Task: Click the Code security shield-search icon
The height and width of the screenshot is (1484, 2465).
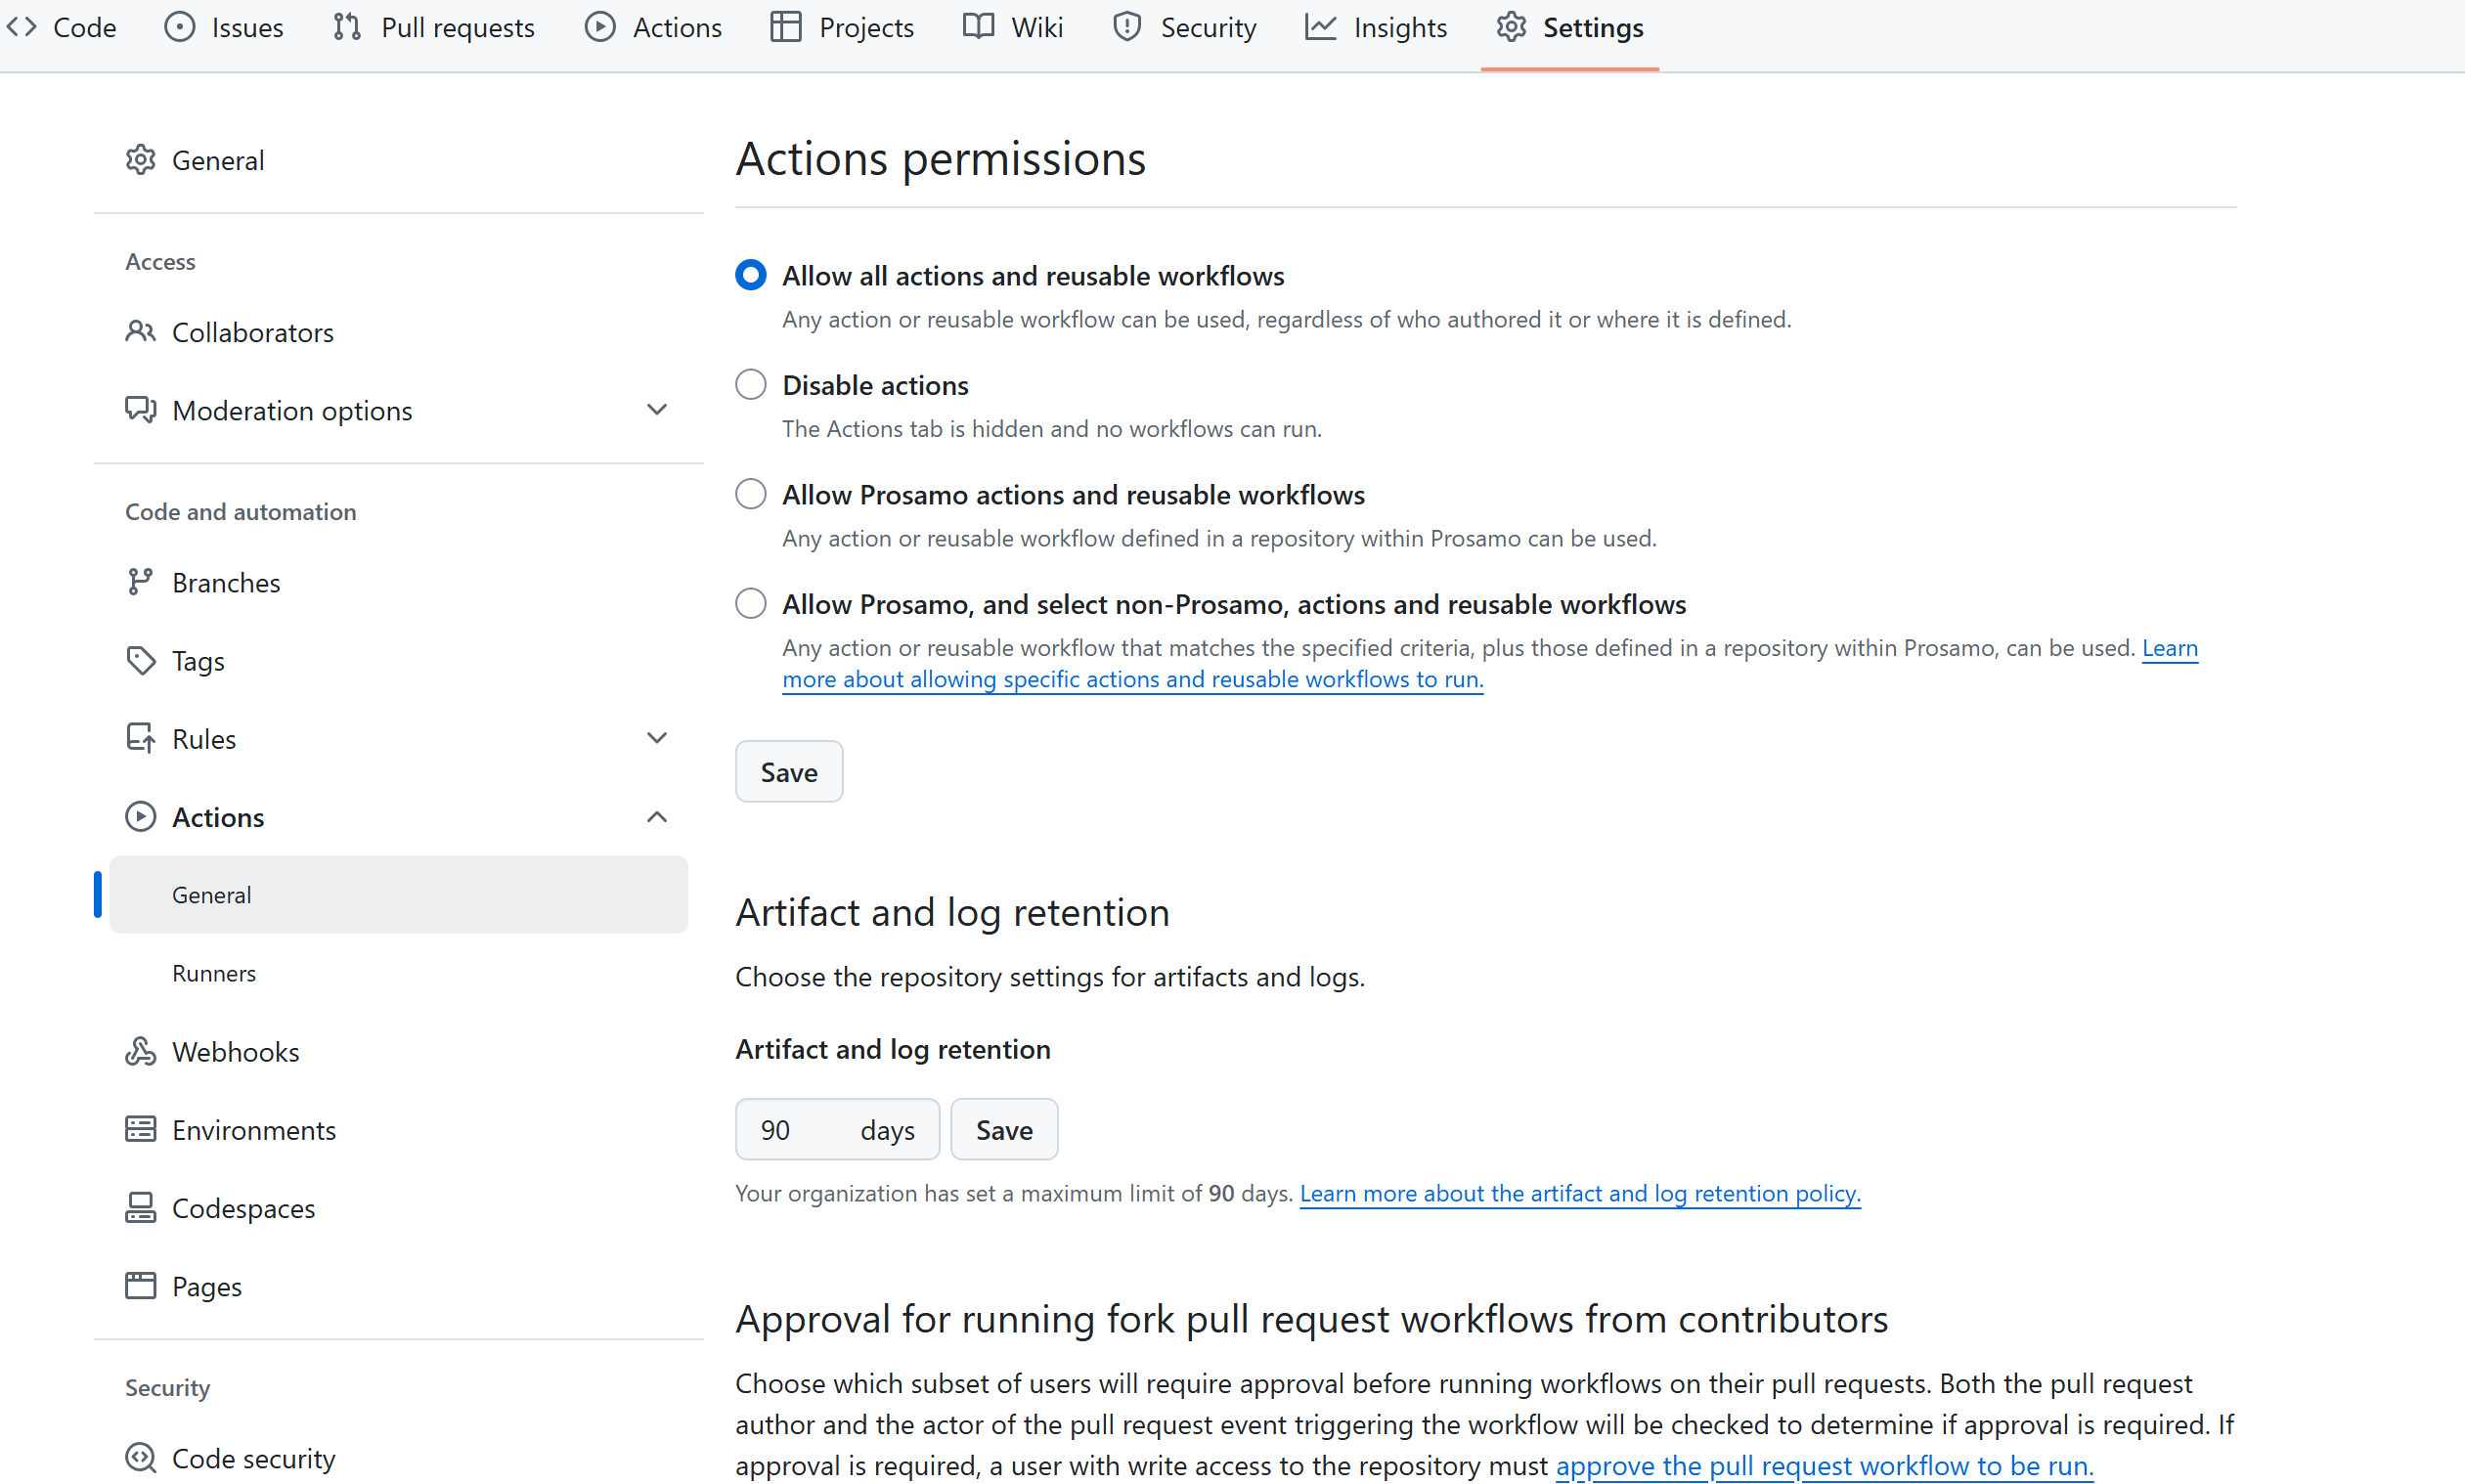Action: 140,1457
